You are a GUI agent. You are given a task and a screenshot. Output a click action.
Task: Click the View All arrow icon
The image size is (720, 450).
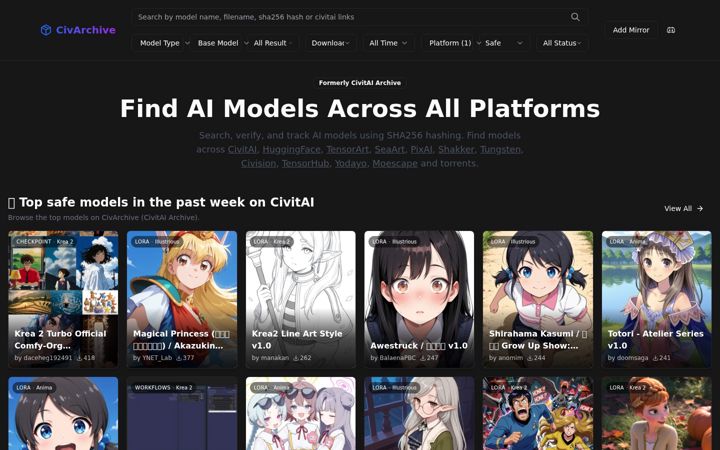700,208
